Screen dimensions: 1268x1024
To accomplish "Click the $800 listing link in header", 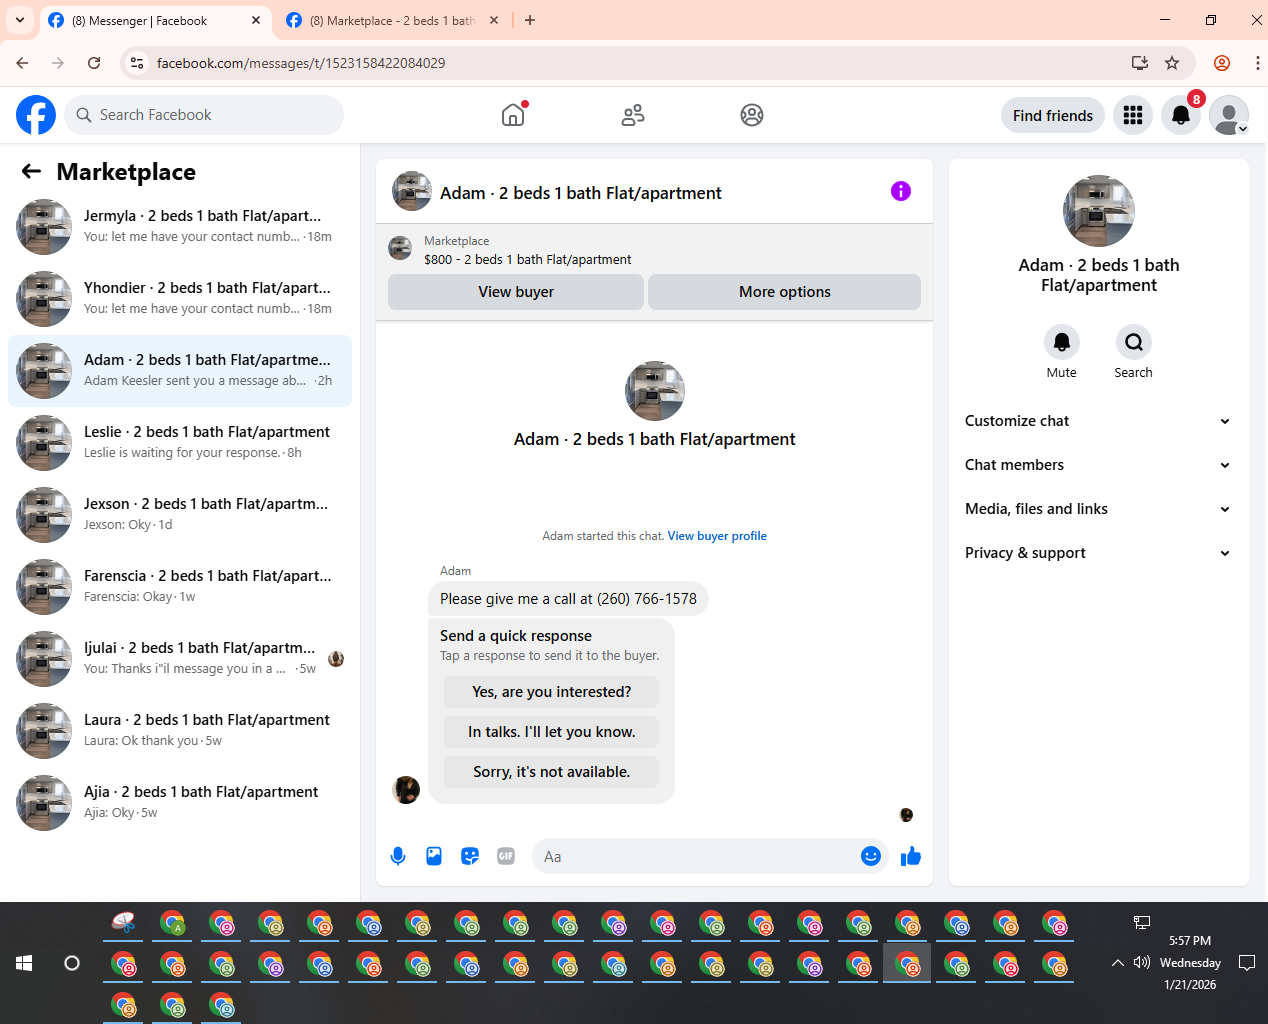I will click(528, 259).
